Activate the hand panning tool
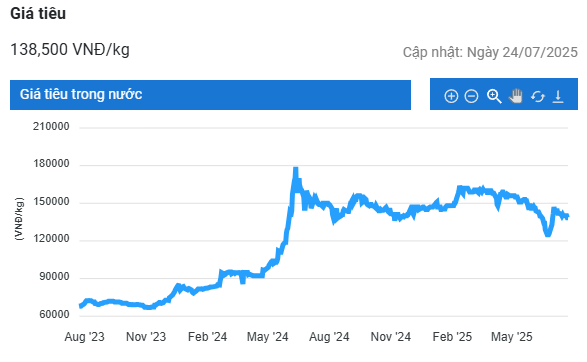Image resolution: width=587 pixels, height=362 pixels. [516, 96]
